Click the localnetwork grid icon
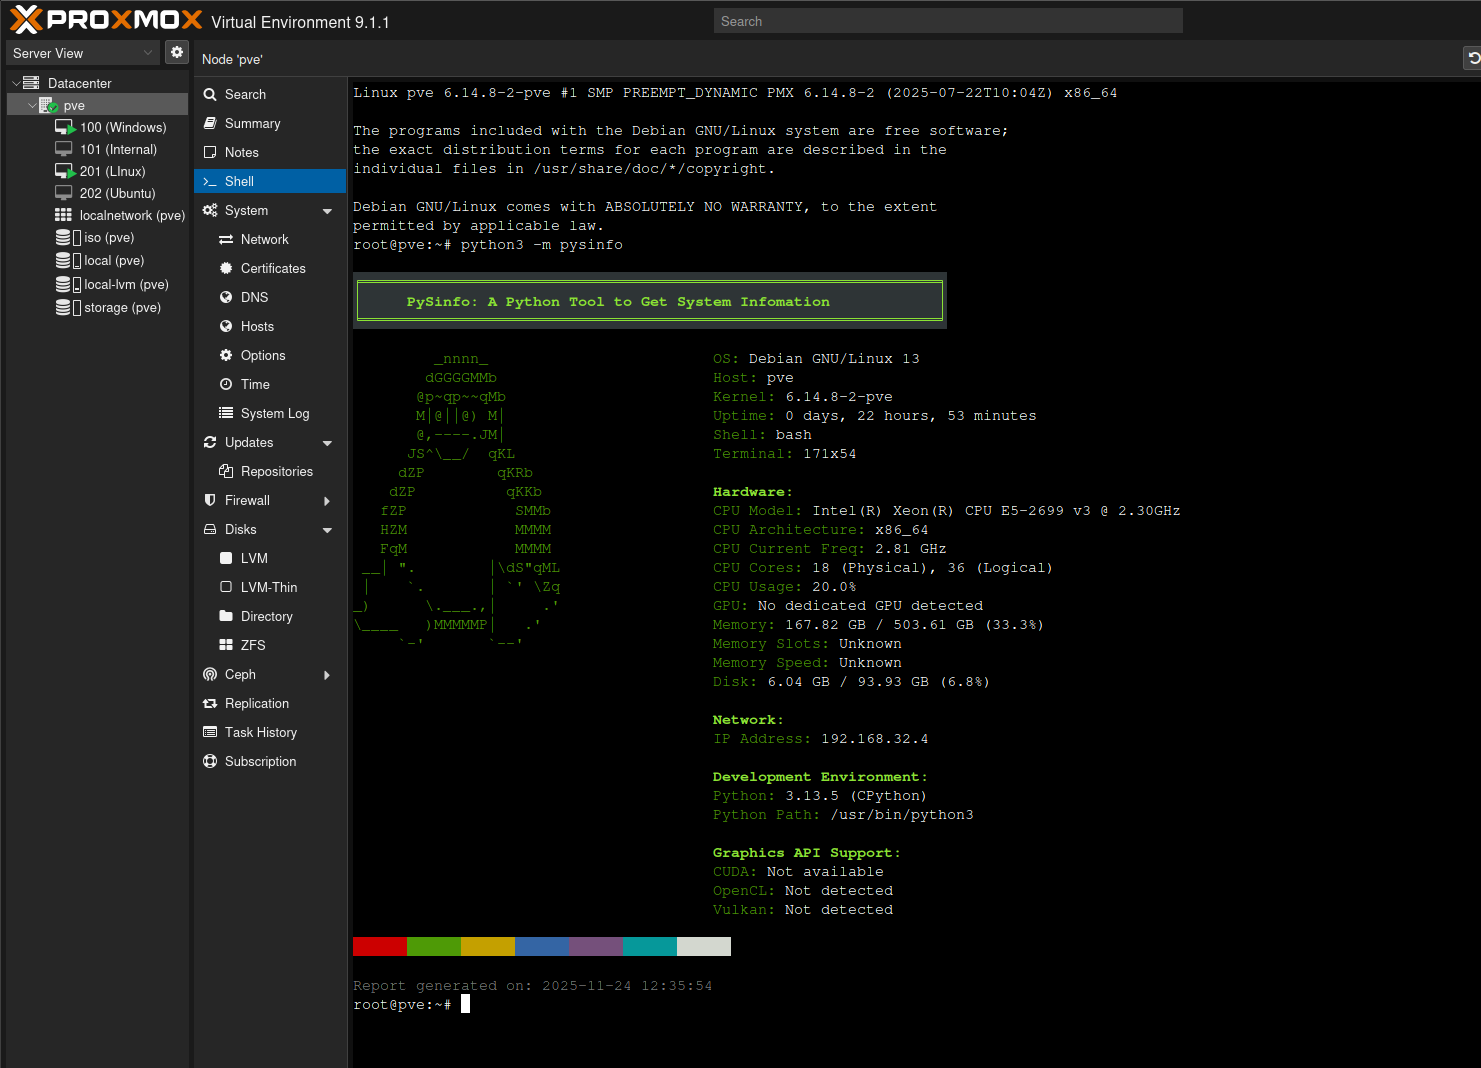Viewport: 1481px width, 1068px height. [x=63, y=215]
